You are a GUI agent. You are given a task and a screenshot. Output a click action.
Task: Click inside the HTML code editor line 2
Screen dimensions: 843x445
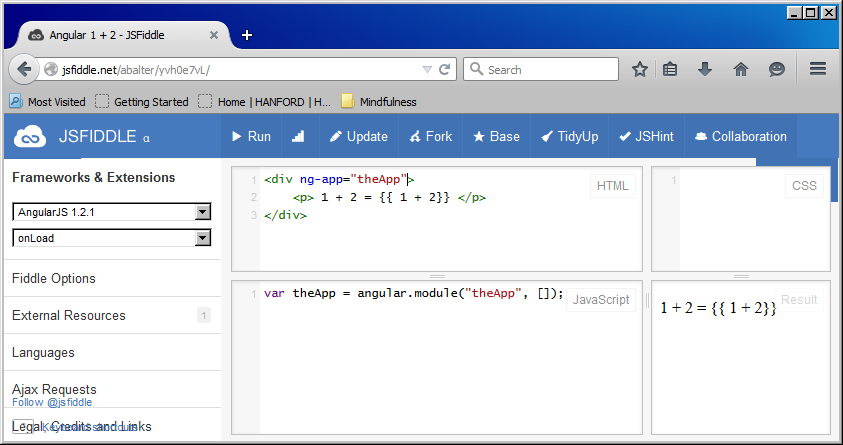tap(389, 198)
